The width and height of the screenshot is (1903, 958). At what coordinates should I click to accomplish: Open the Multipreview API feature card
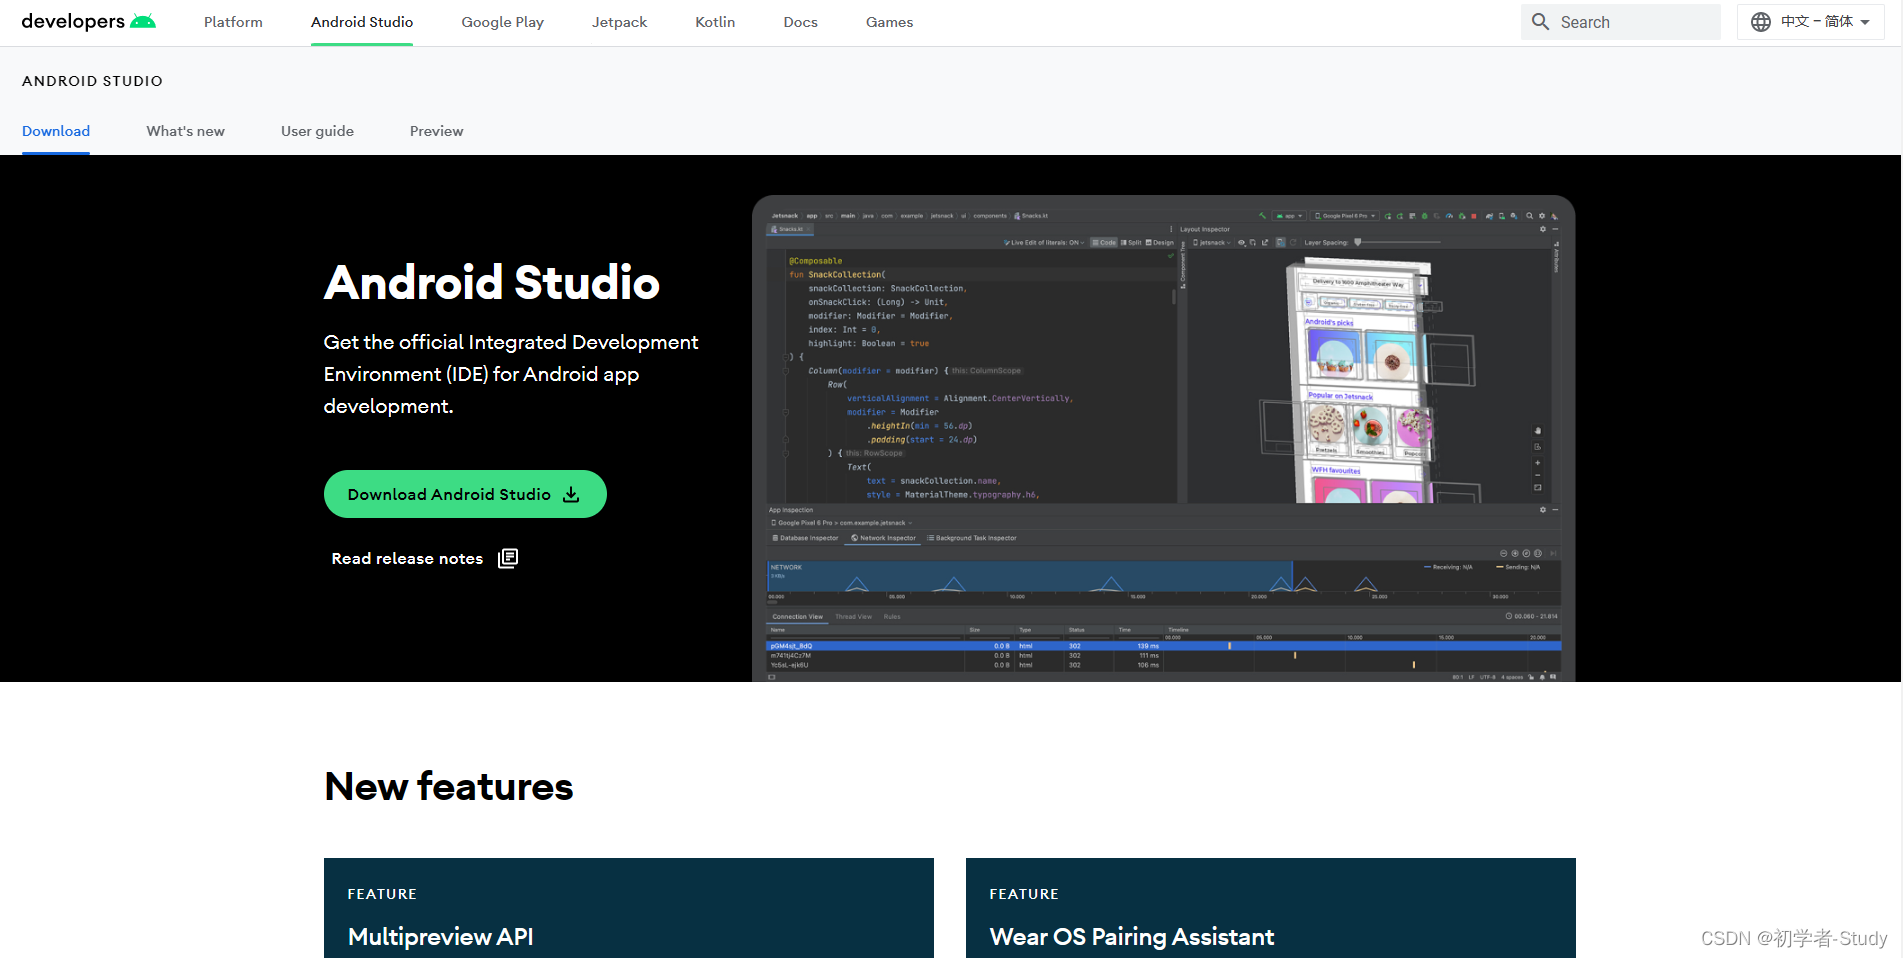(628, 908)
